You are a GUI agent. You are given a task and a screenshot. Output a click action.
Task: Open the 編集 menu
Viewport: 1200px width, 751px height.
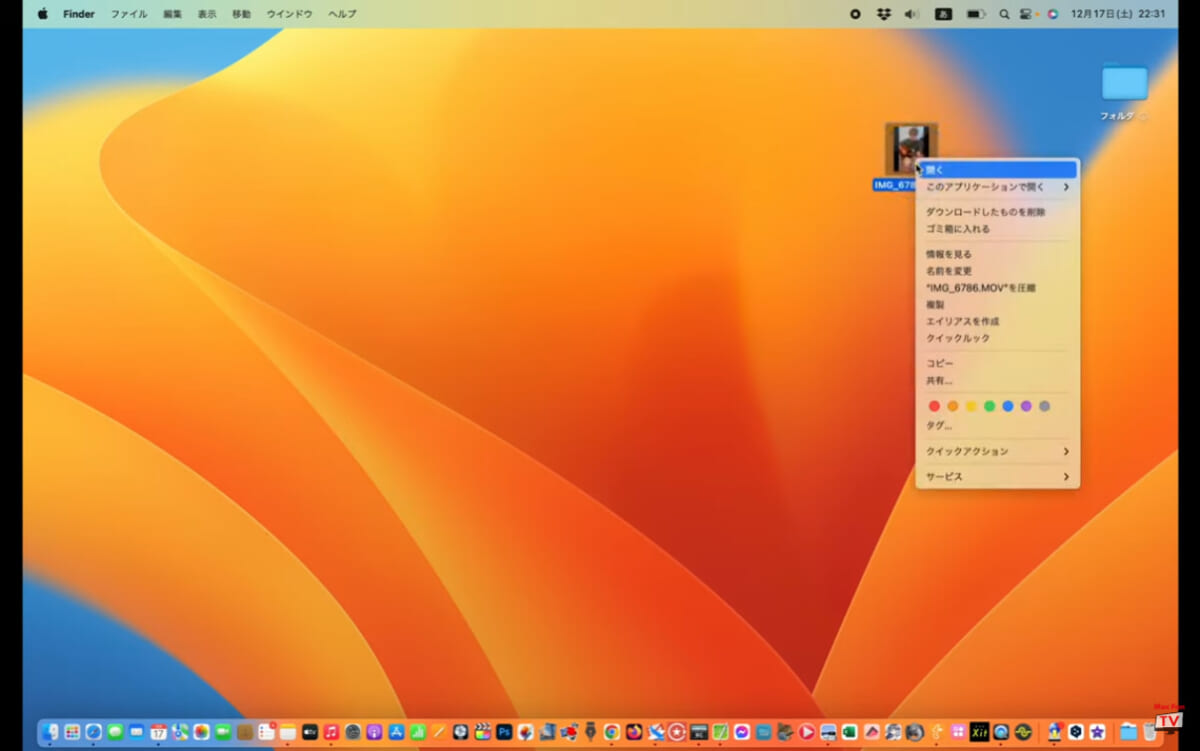click(x=173, y=14)
